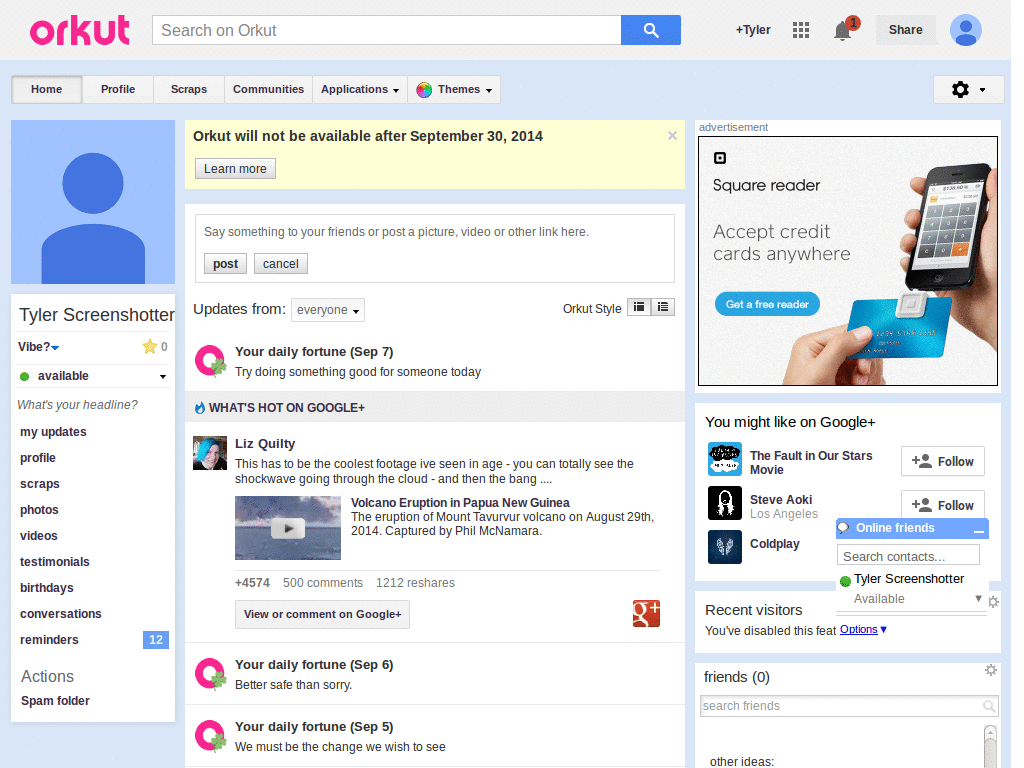Open the Scraps tab
Viewport: 1024px width, 768px height.
pyautogui.click(x=189, y=89)
